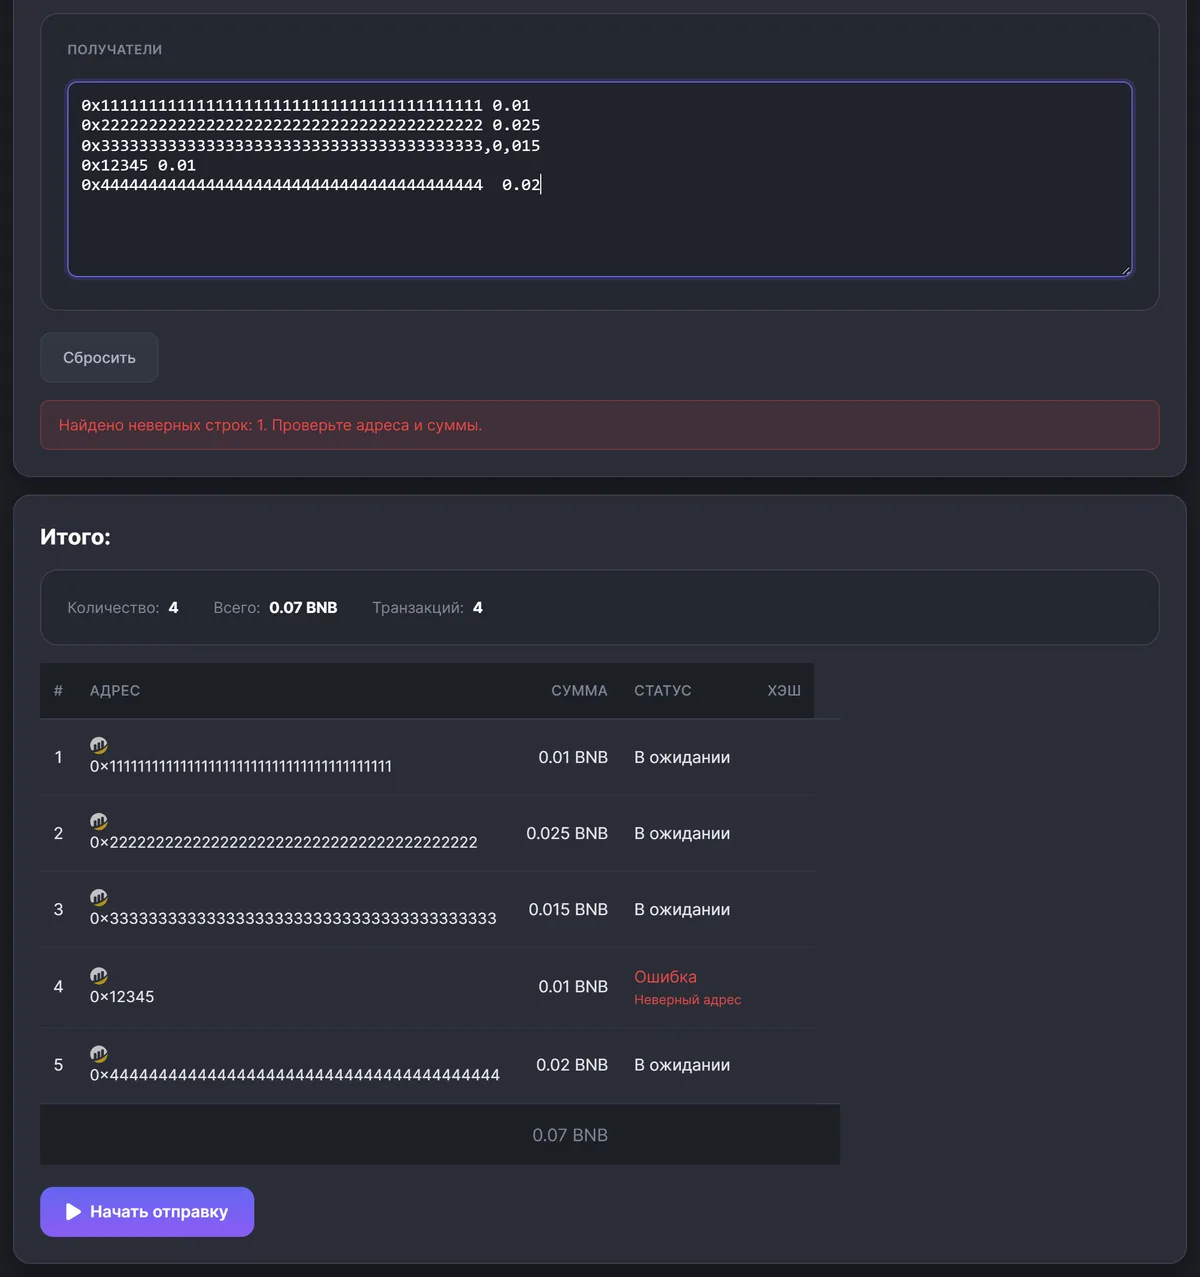Viewport: 1200px width, 1277px height.
Task: Click the 0.015 BNB amount cell
Action: [x=568, y=909]
